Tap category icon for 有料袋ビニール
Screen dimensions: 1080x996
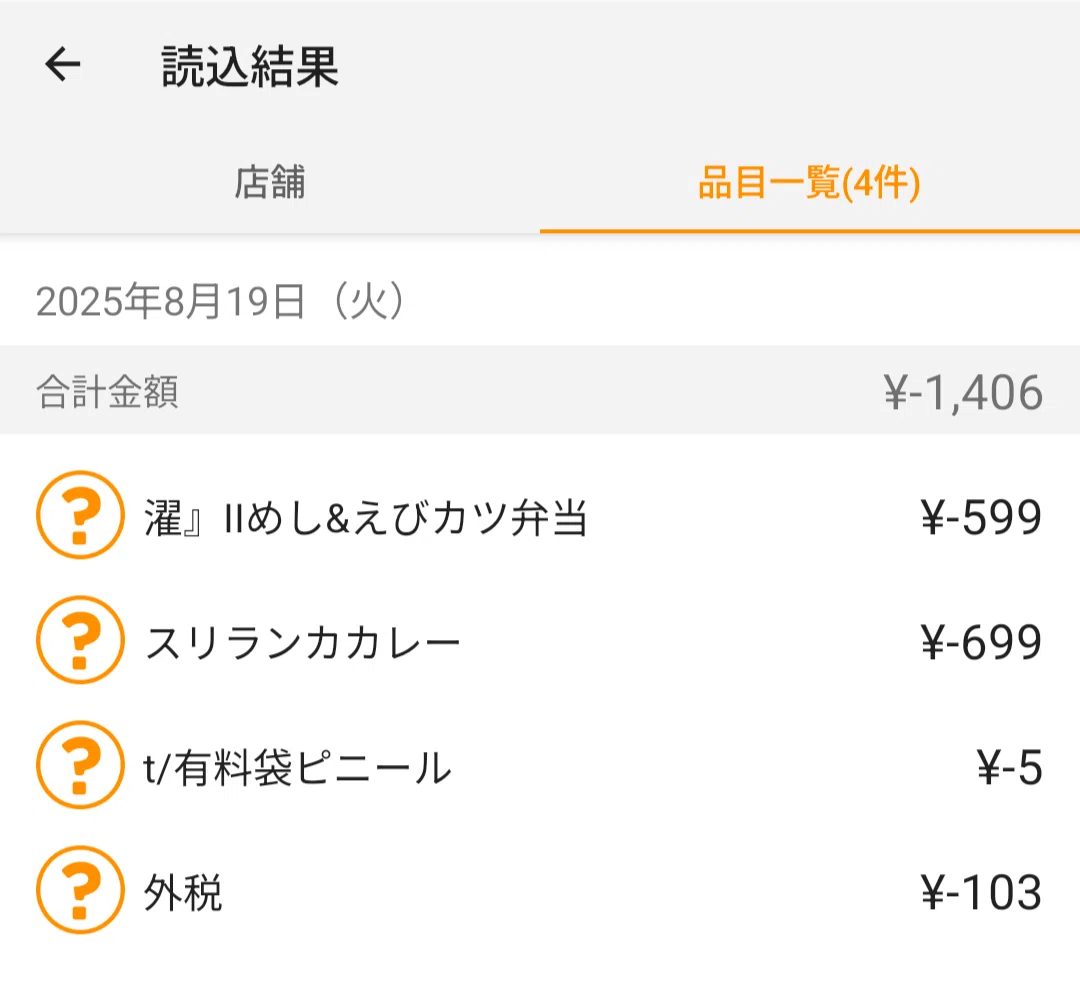tap(81, 765)
